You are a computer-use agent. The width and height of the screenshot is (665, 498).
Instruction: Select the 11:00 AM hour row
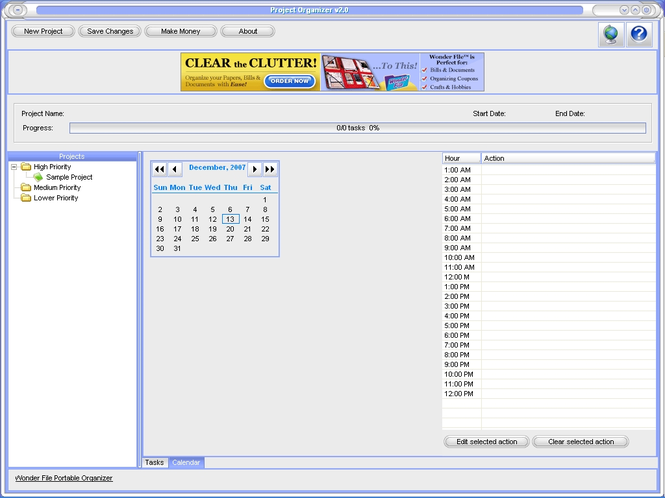(x=548, y=267)
